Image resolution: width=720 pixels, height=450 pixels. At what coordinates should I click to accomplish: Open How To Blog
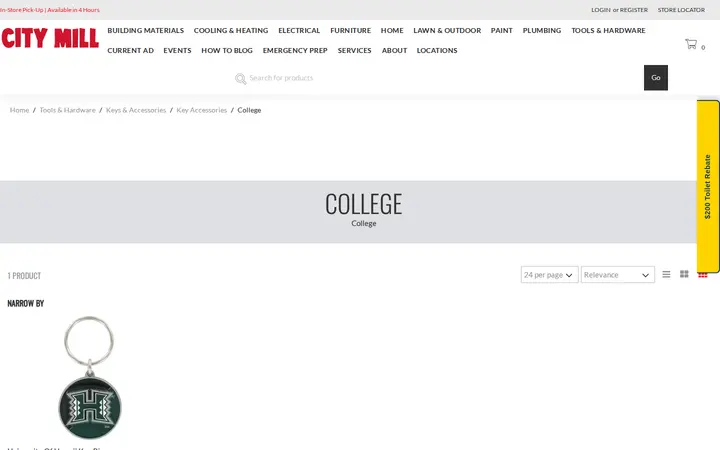click(227, 51)
